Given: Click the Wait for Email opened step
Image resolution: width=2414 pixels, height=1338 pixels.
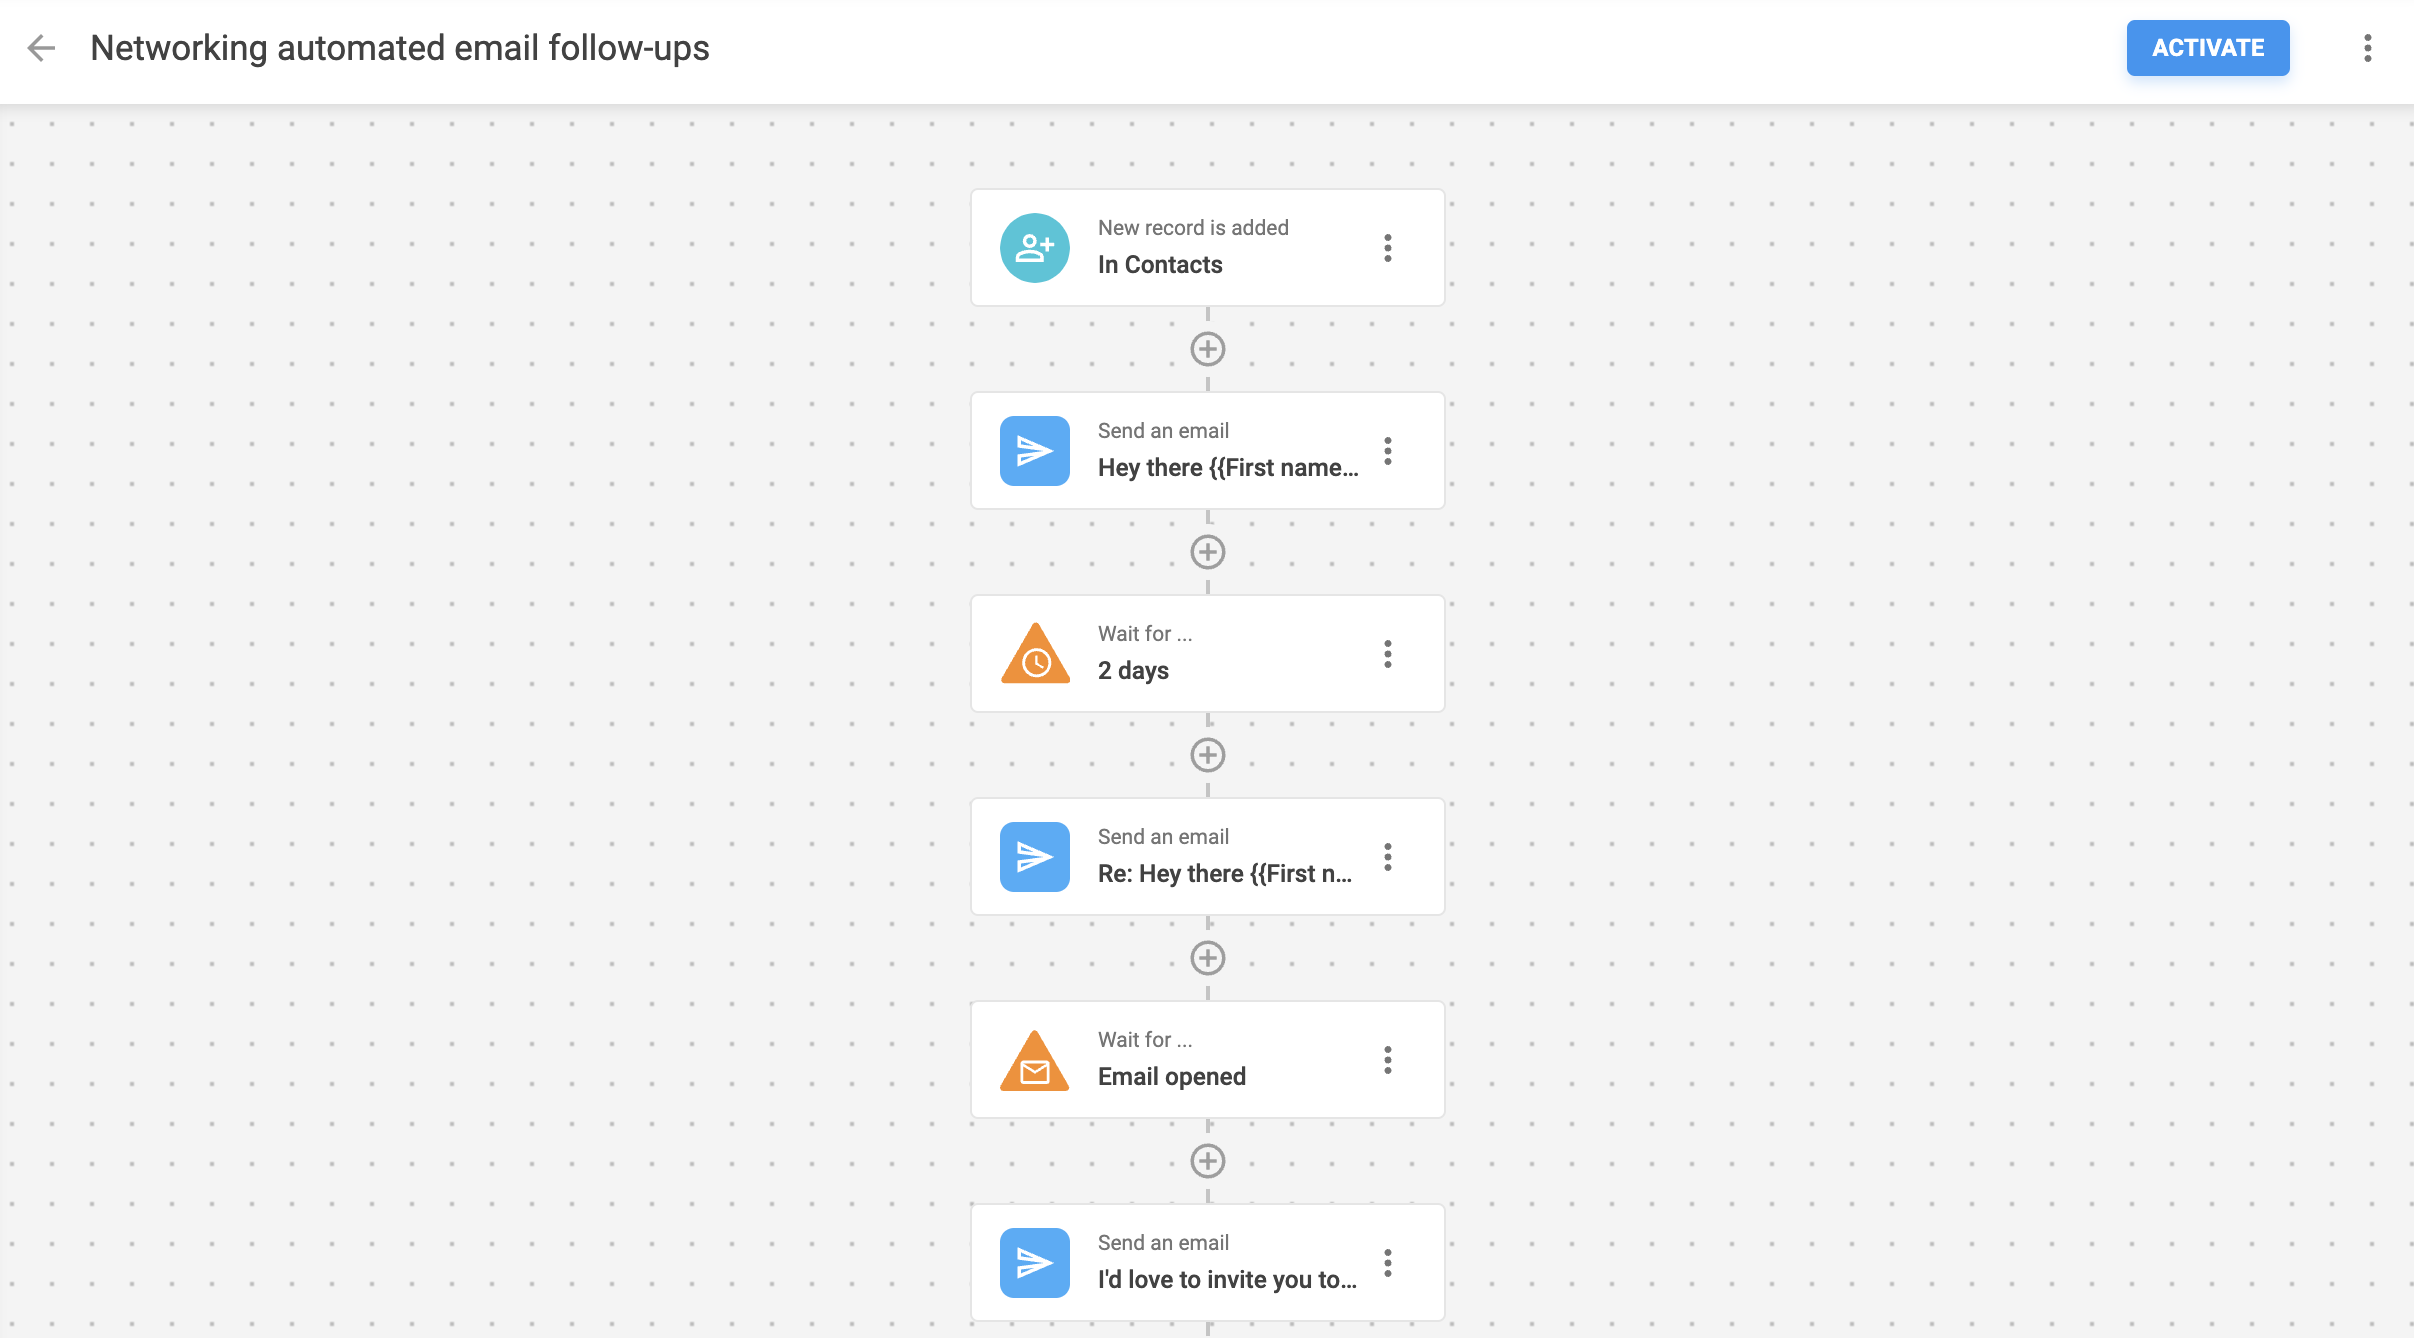Looking at the screenshot, I should pos(1206,1060).
